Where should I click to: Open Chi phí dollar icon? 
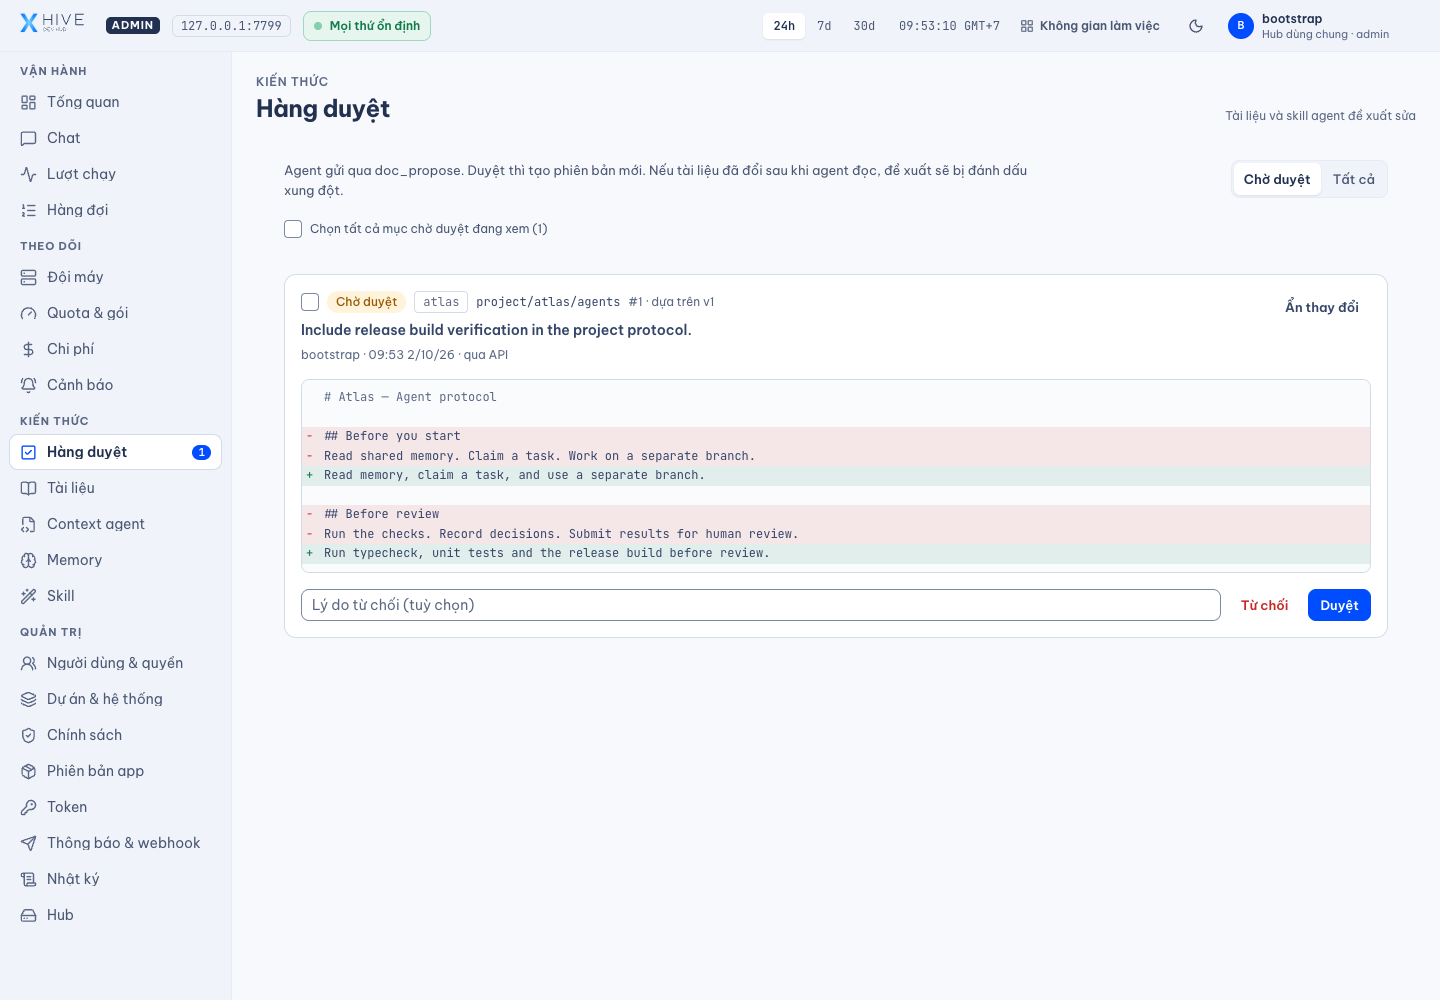29,349
